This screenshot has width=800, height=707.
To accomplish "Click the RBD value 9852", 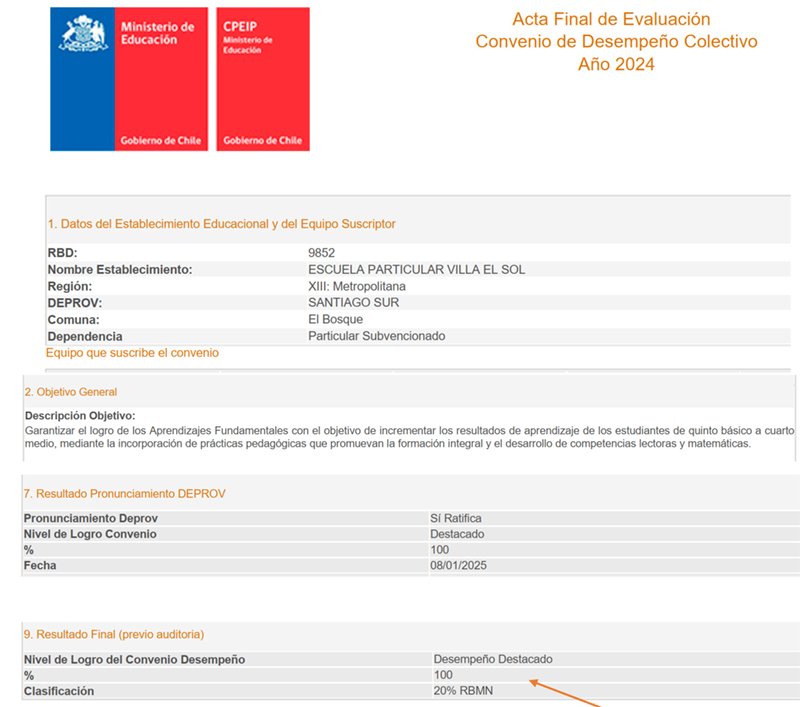I will (x=323, y=253).
